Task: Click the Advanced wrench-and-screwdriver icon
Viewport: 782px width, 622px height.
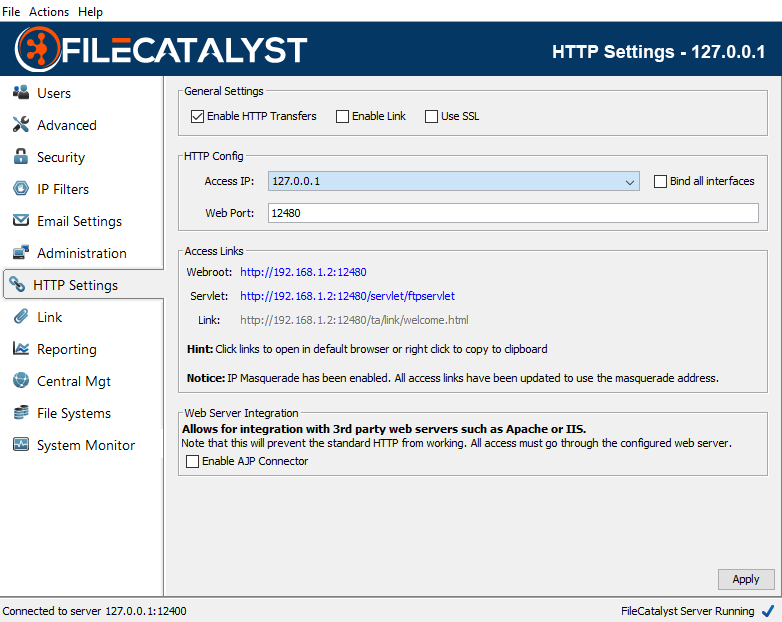Action: 21,124
